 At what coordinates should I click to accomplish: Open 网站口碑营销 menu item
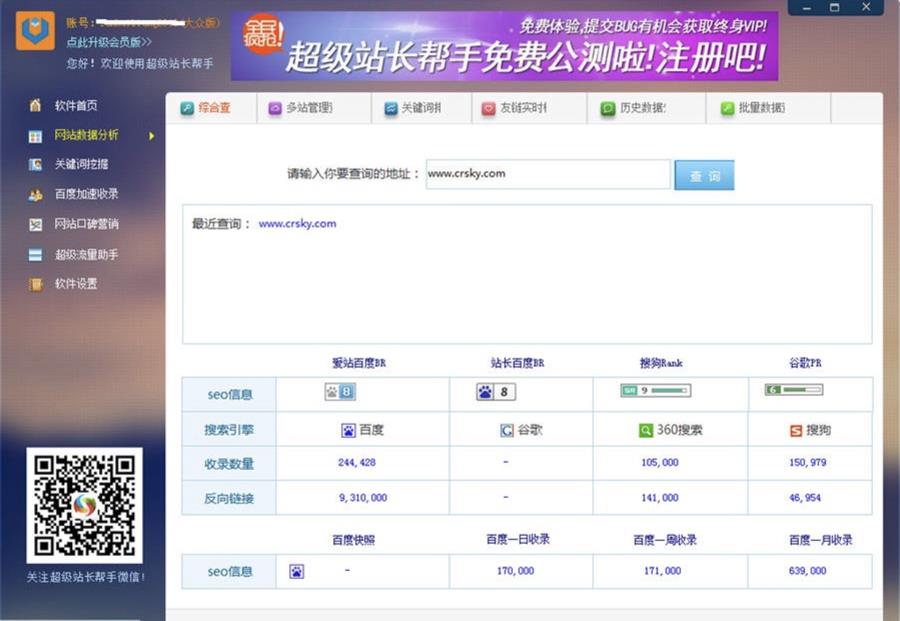(86, 224)
